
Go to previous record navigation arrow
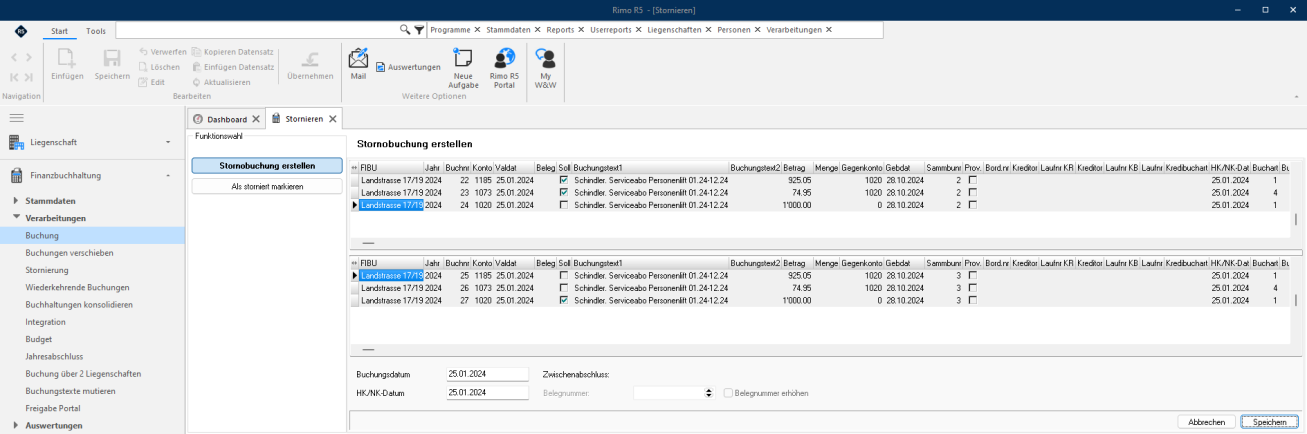click(x=15, y=58)
